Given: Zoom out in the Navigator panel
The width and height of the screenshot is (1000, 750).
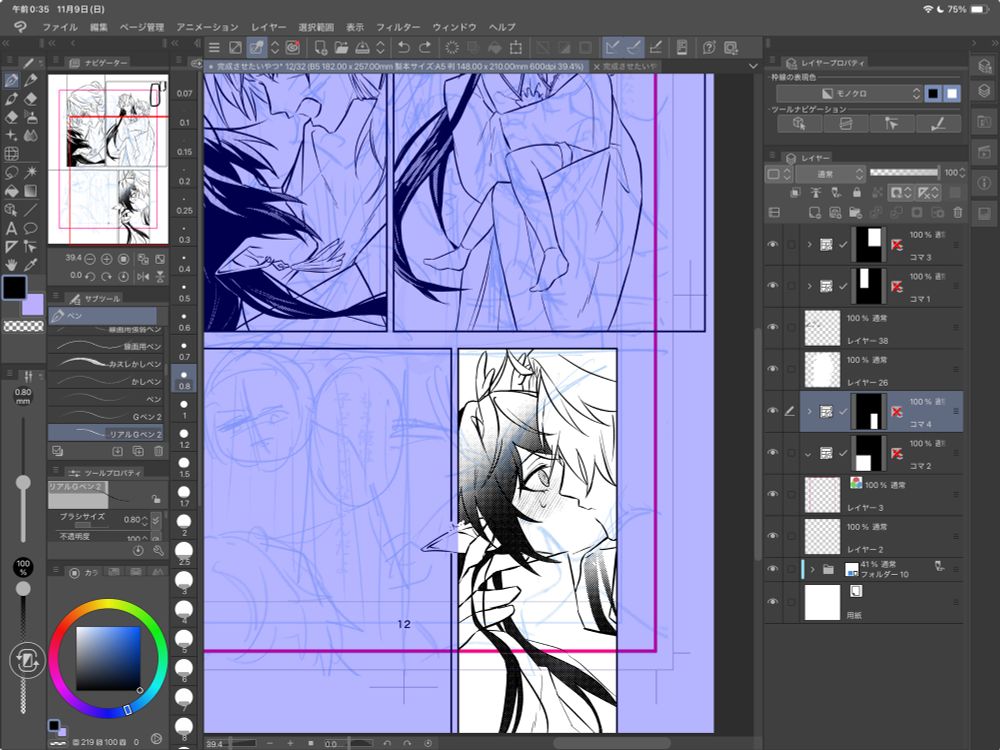Looking at the screenshot, I should click(90, 259).
